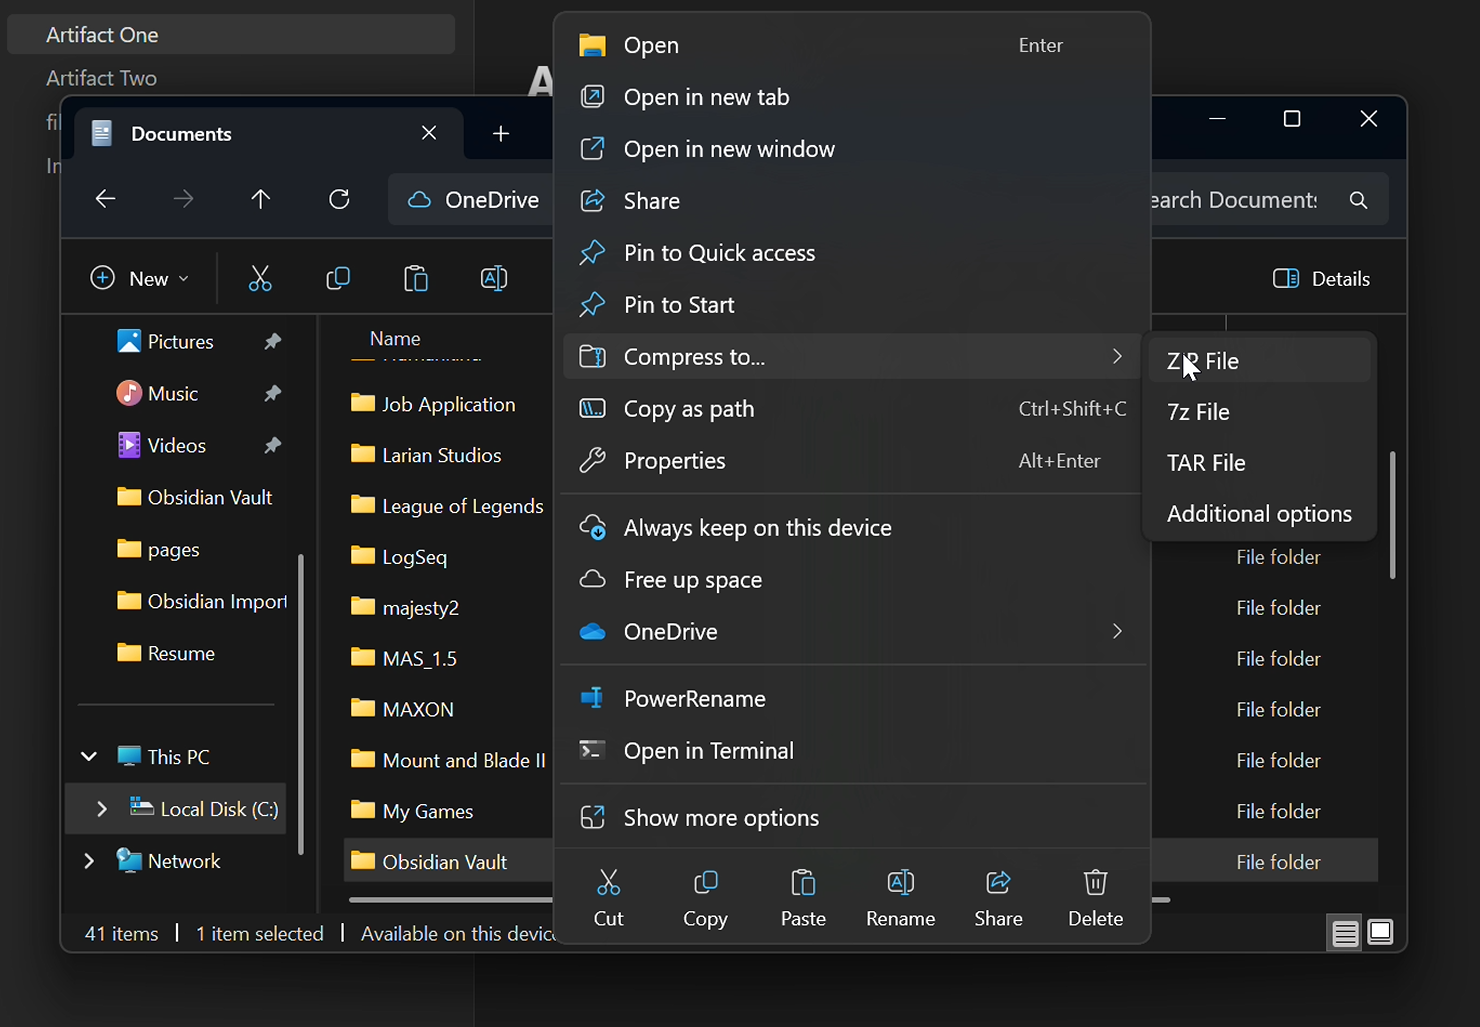Unpin Pictures from Quick access
Screen dimensions: 1480x1027
tap(272, 341)
